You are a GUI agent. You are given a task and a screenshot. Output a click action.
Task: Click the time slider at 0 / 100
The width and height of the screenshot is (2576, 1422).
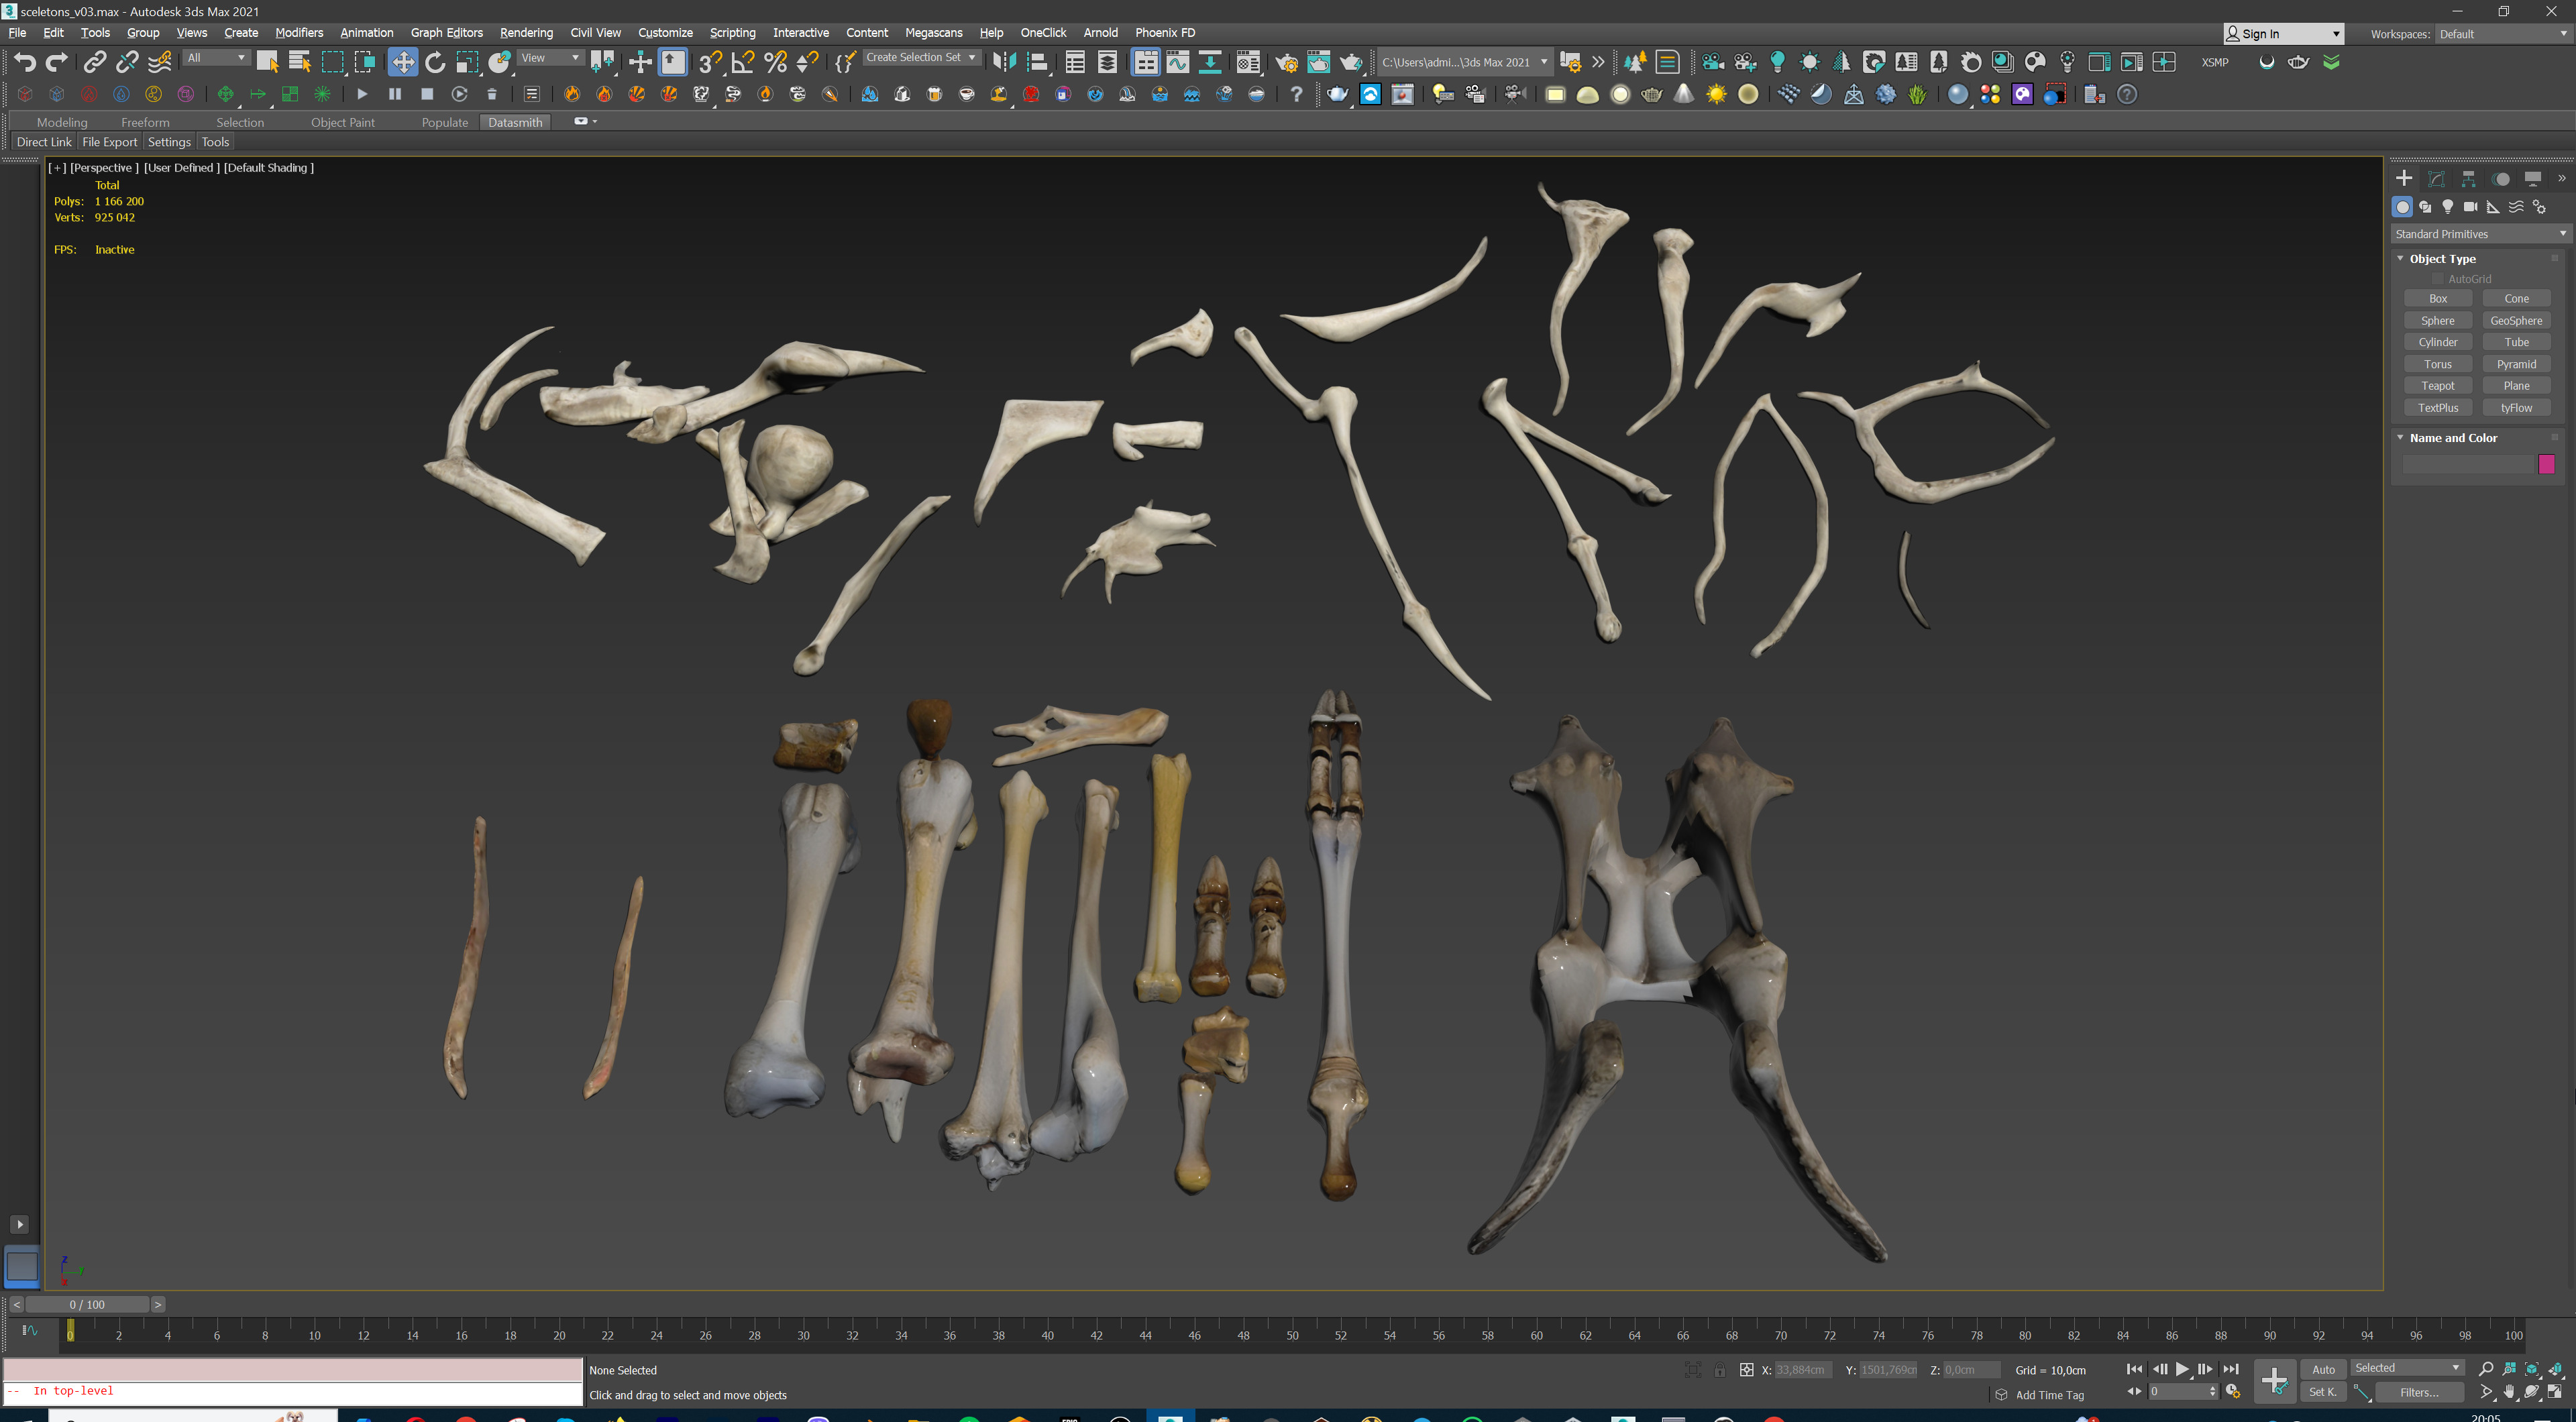pos(87,1304)
